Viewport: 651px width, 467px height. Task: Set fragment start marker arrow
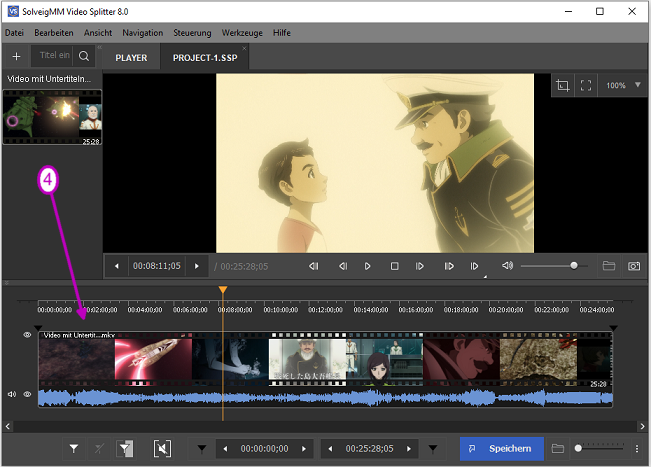(202, 449)
